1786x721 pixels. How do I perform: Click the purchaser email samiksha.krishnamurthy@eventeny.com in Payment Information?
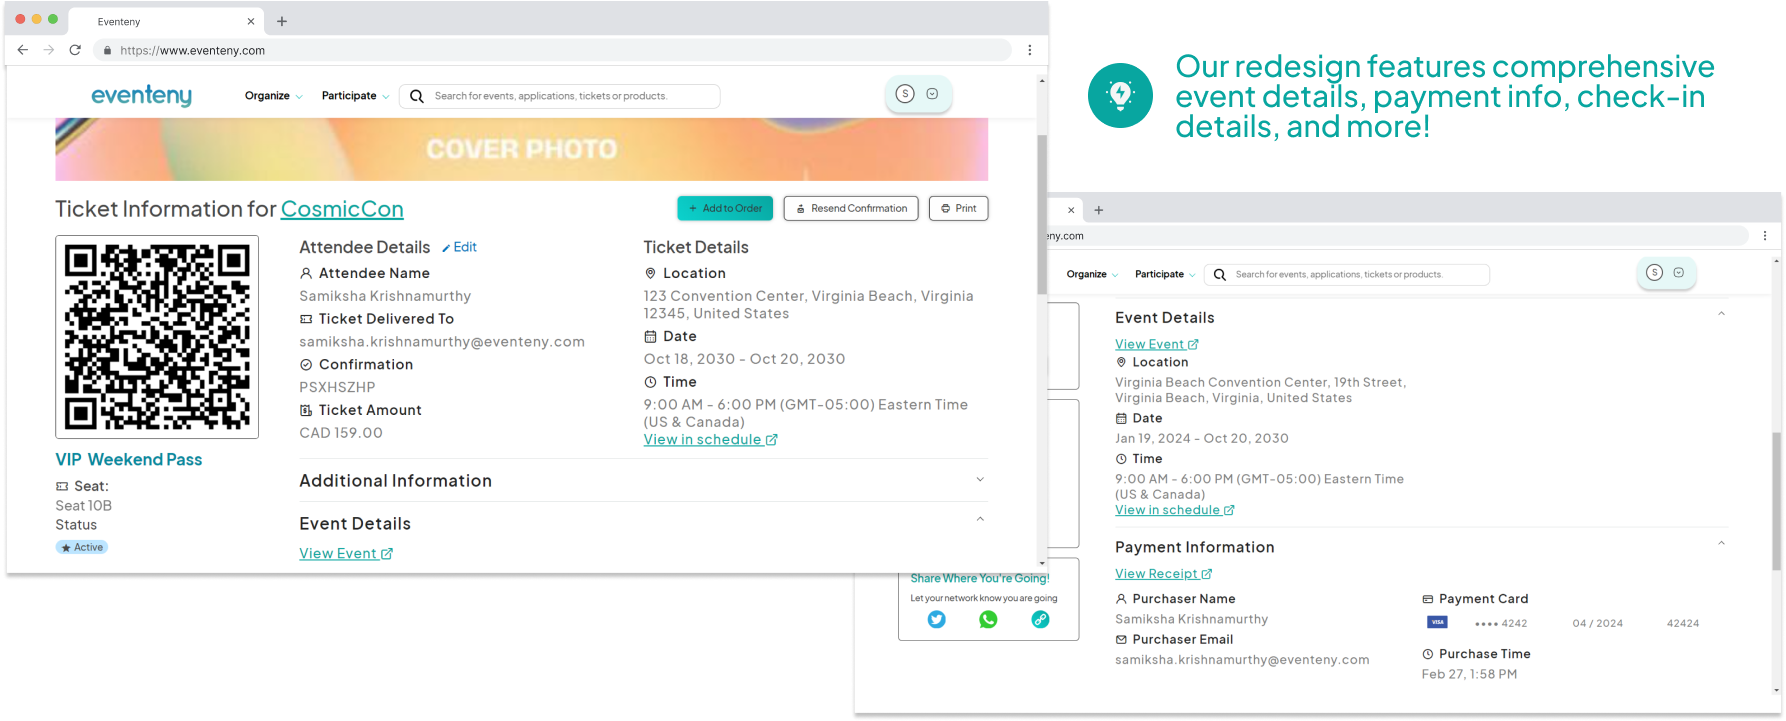(1242, 660)
